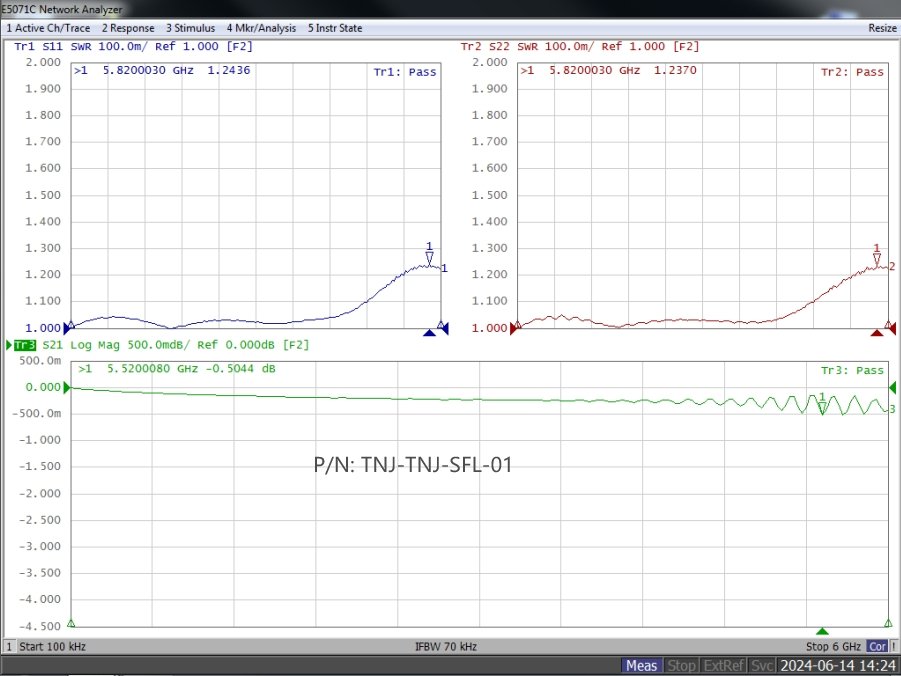
Task: Click red reference level arrow at 1.000 on Tr2
Action: coord(513,329)
